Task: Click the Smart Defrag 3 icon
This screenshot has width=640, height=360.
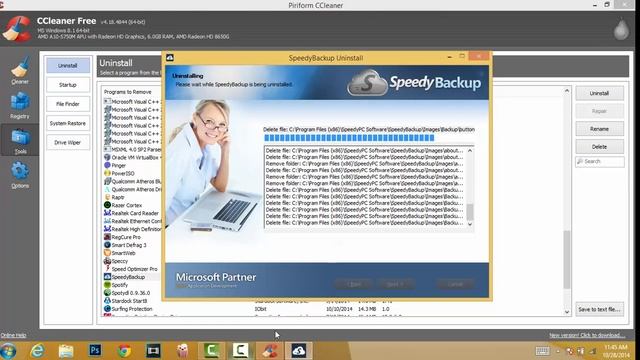Action: pyautogui.click(x=107, y=245)
